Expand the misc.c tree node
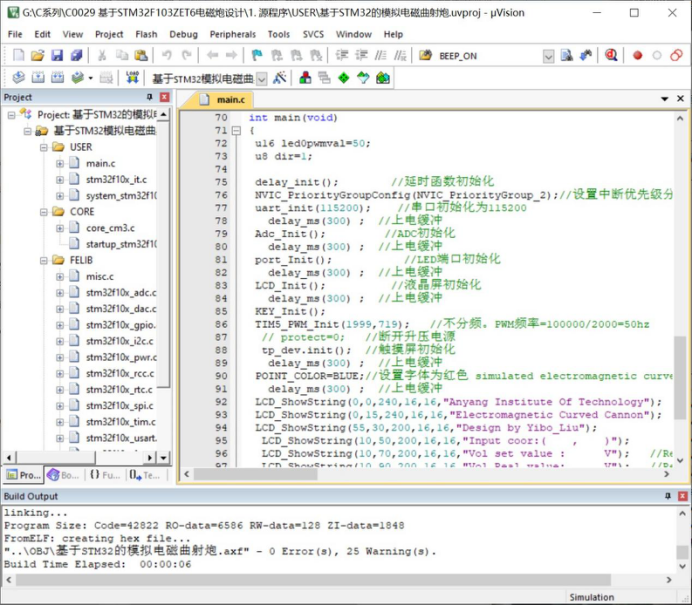The height and width of the screenshot is (605, 692). click(x=60, y=277)
